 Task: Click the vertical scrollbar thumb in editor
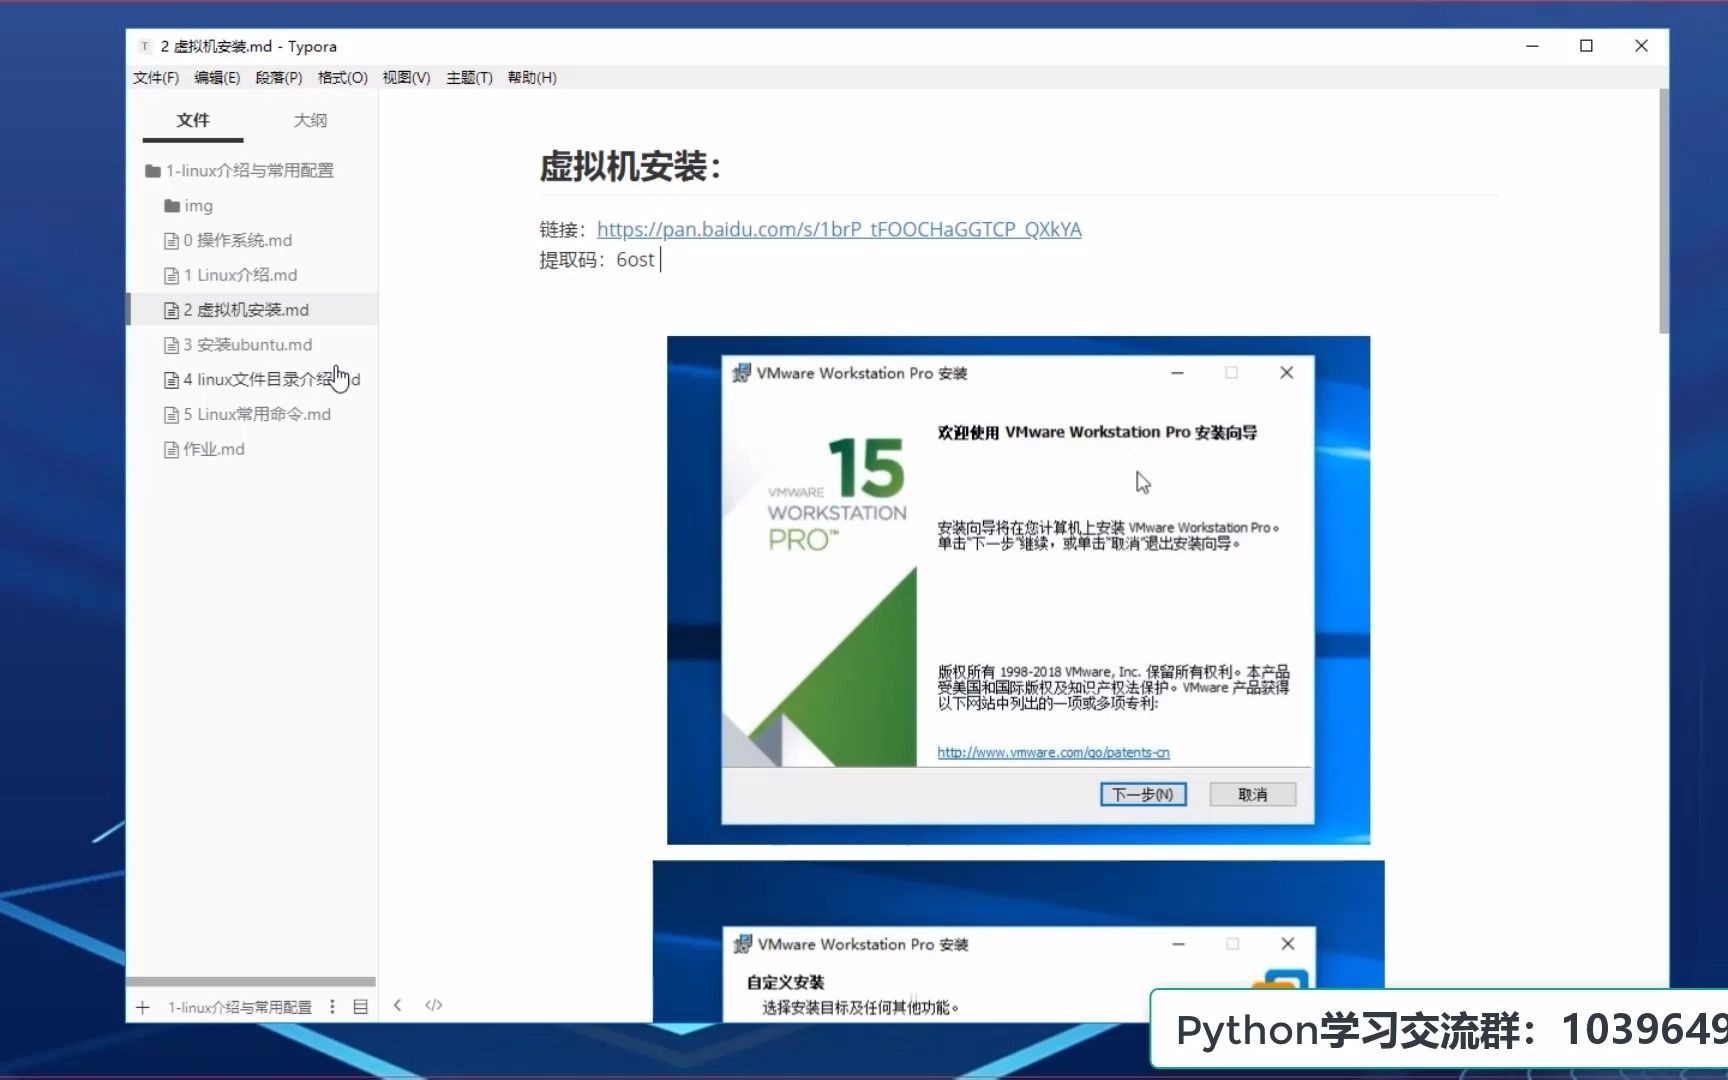tap(1663, 211)
